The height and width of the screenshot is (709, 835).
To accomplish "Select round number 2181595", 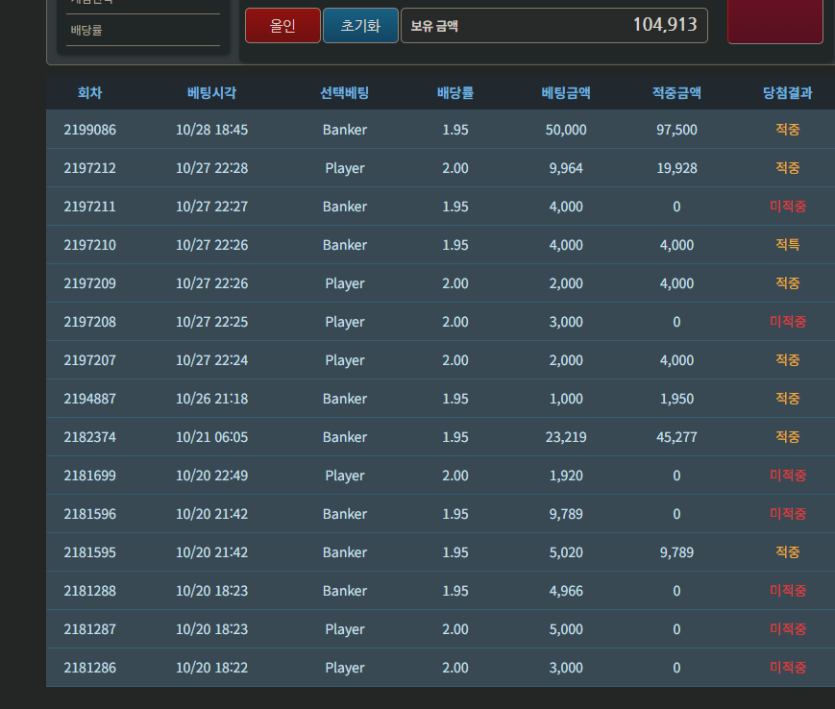I will [x=89, y=552].
